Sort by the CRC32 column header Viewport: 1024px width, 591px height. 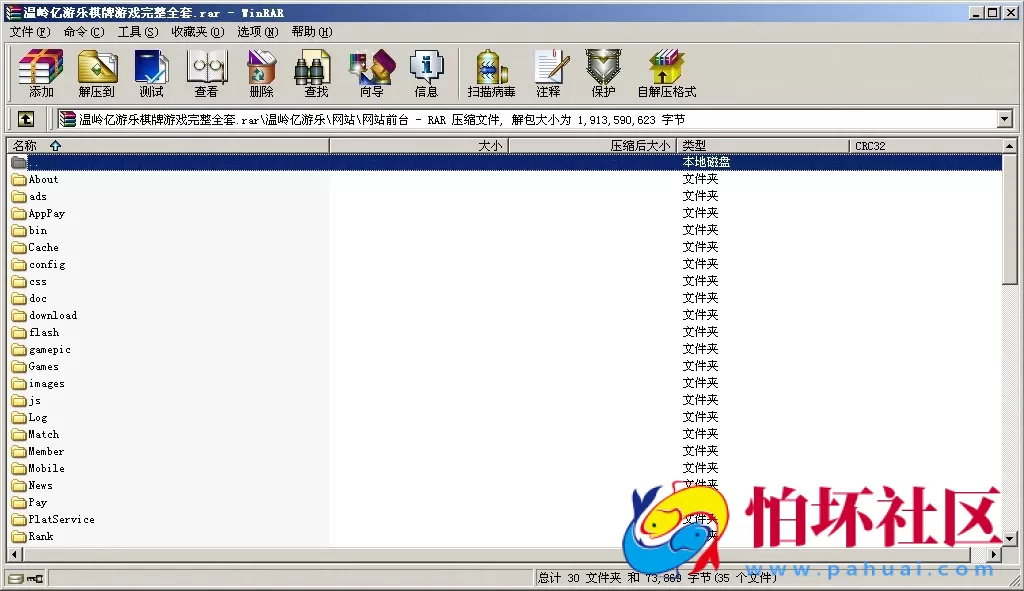[870, 146]
